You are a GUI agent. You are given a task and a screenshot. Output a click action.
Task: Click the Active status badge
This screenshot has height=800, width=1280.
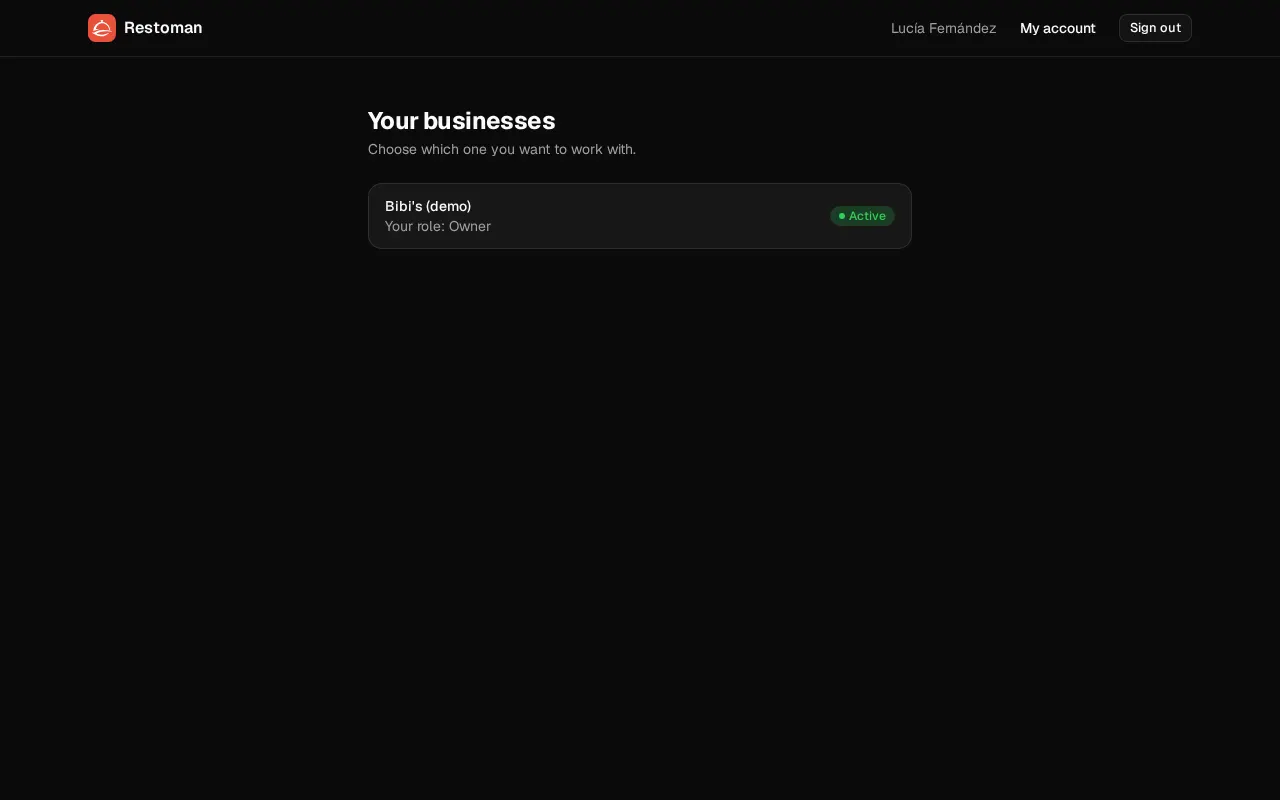(x=862, y=216)
